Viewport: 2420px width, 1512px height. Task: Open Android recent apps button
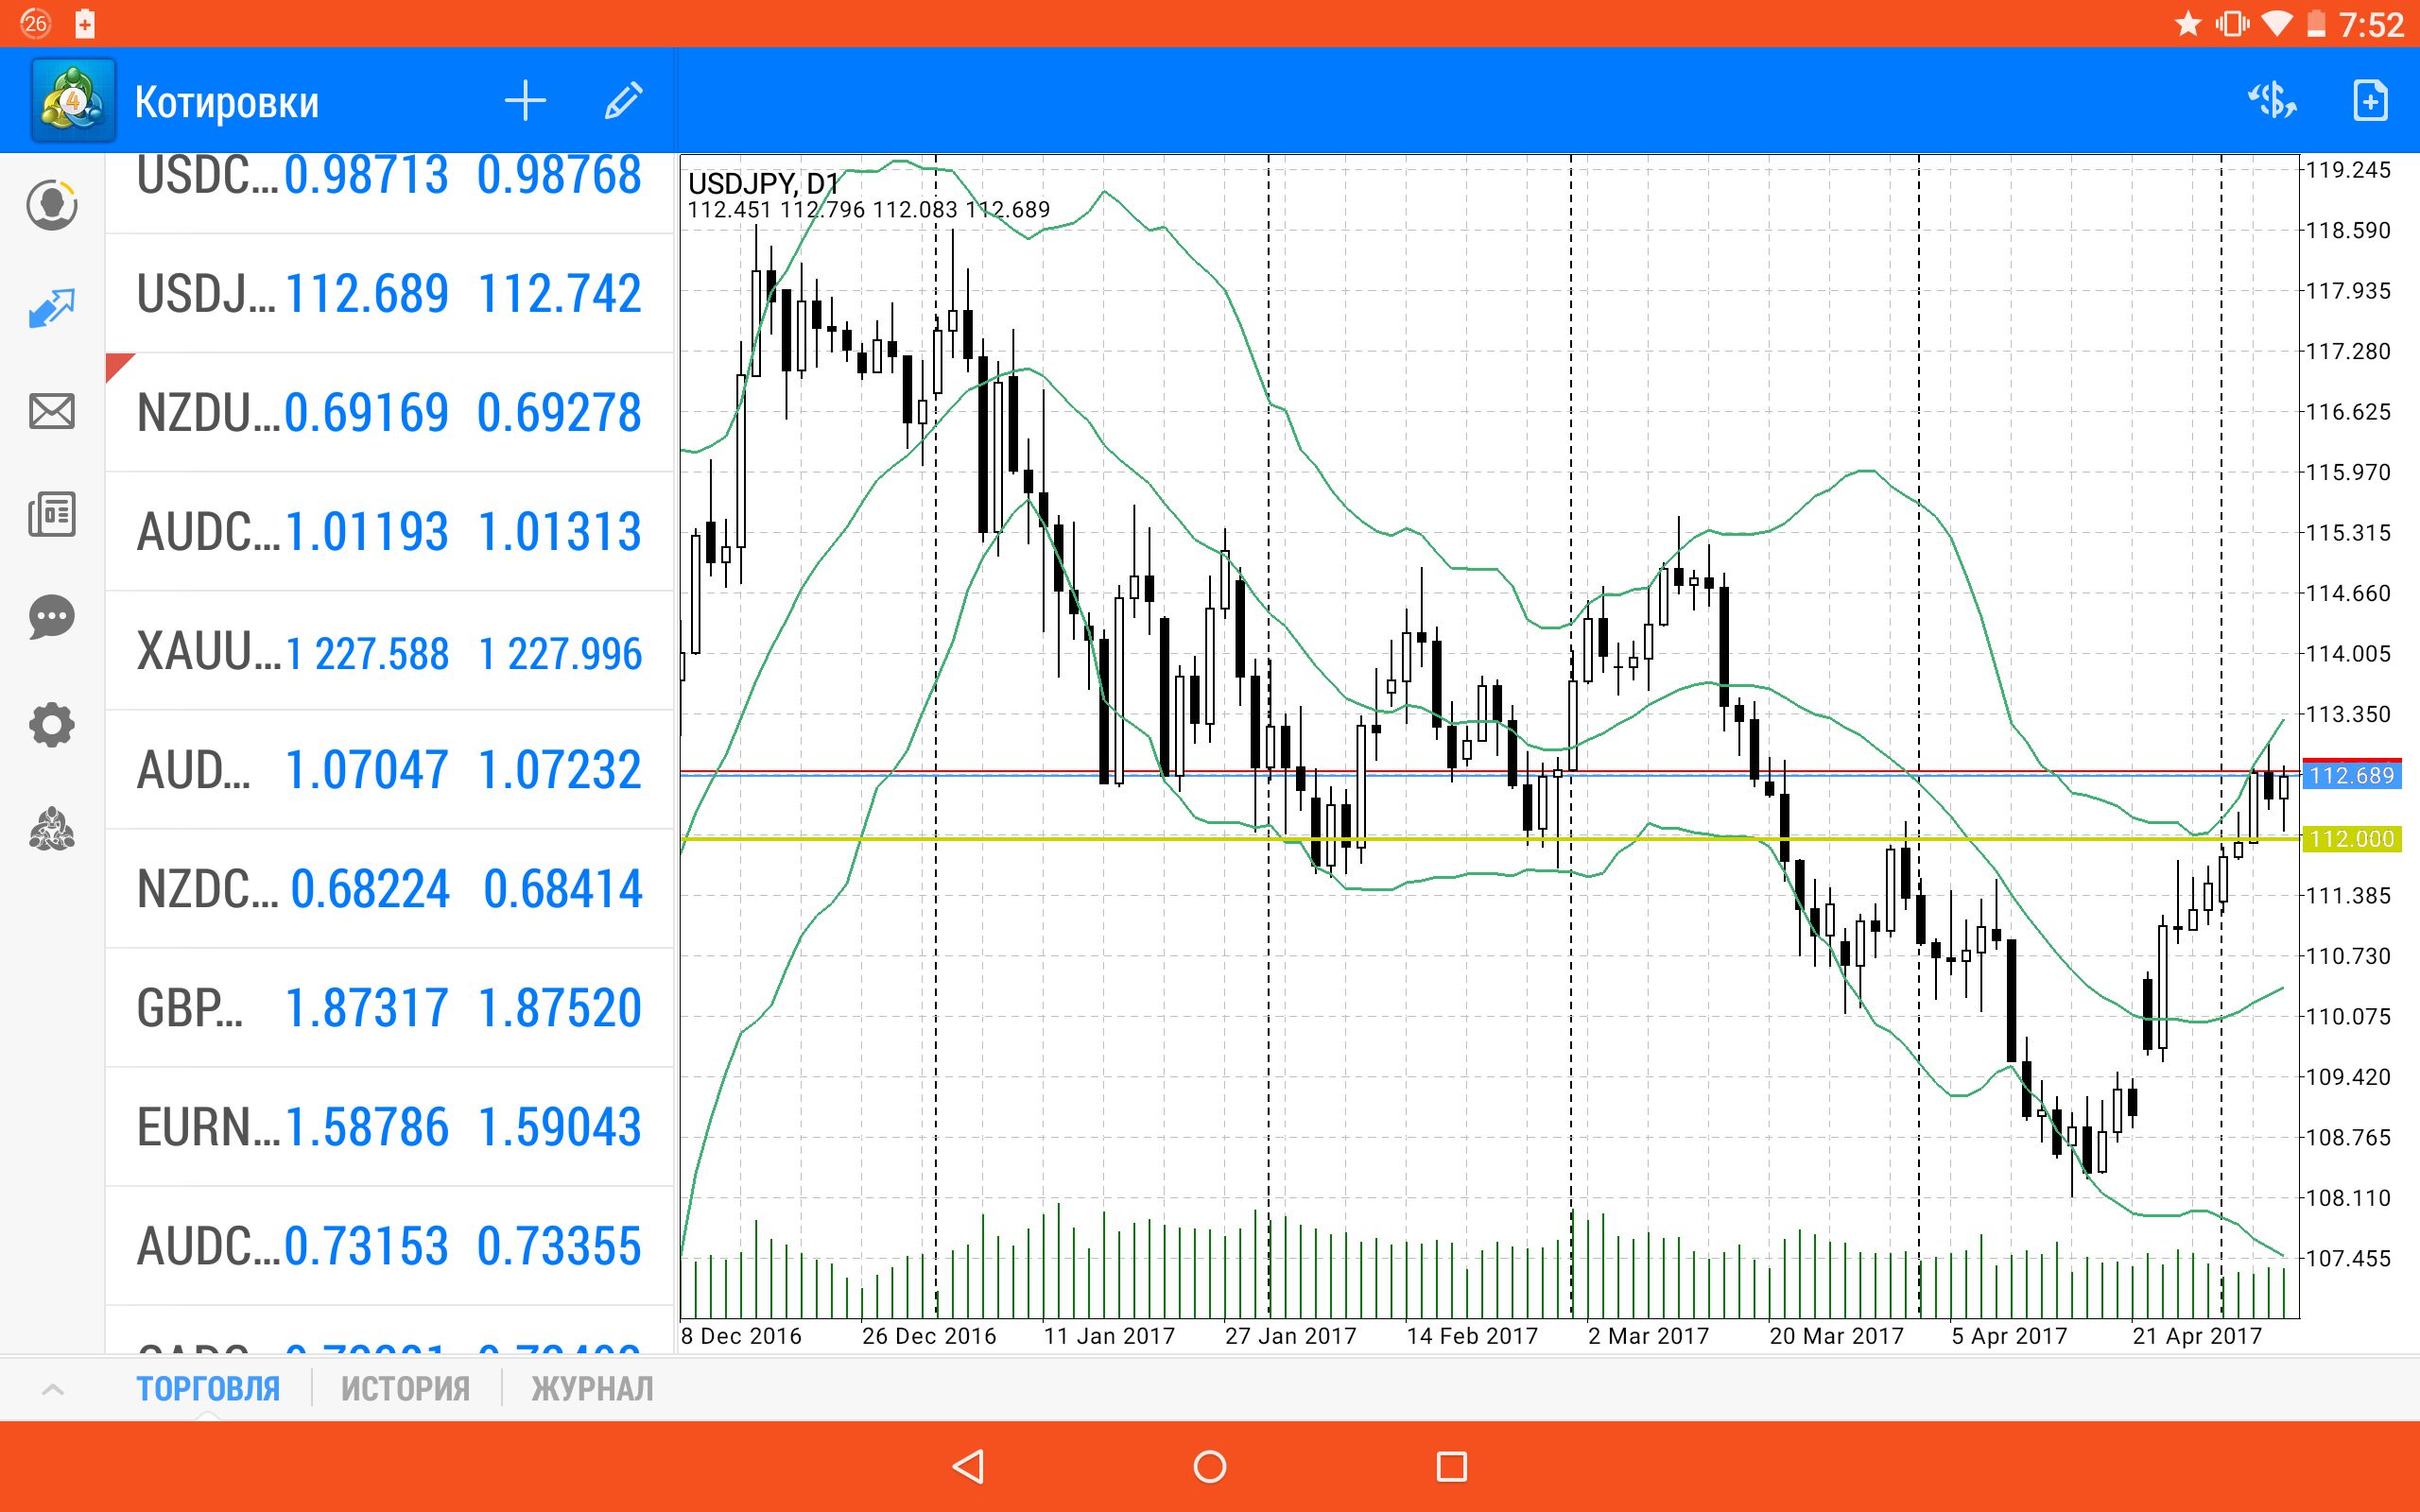pyautogui.click(x=1451, y=1467)
